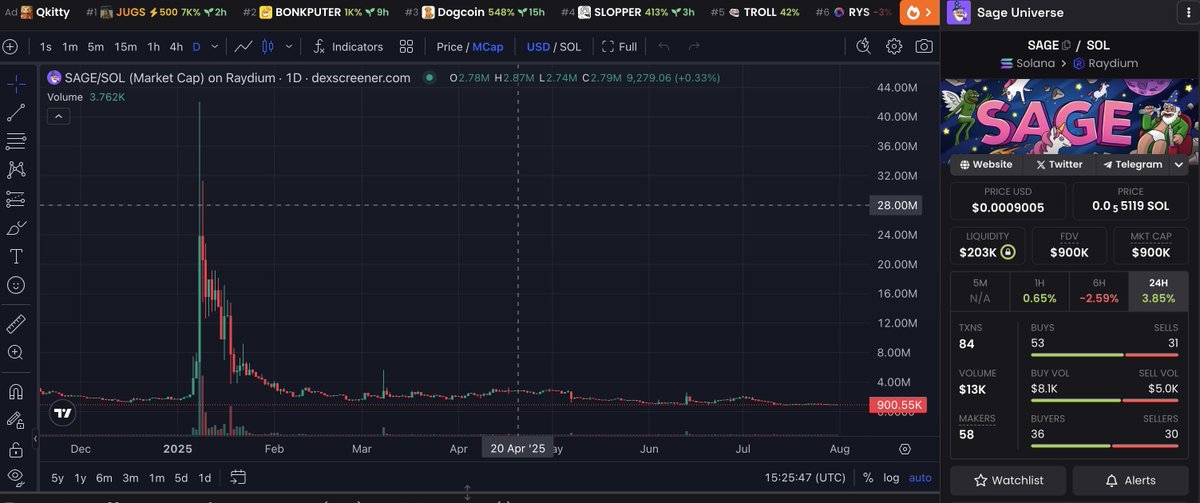
Task: Add SAGE to Watchlist
Action: [x=1008, y=480]
